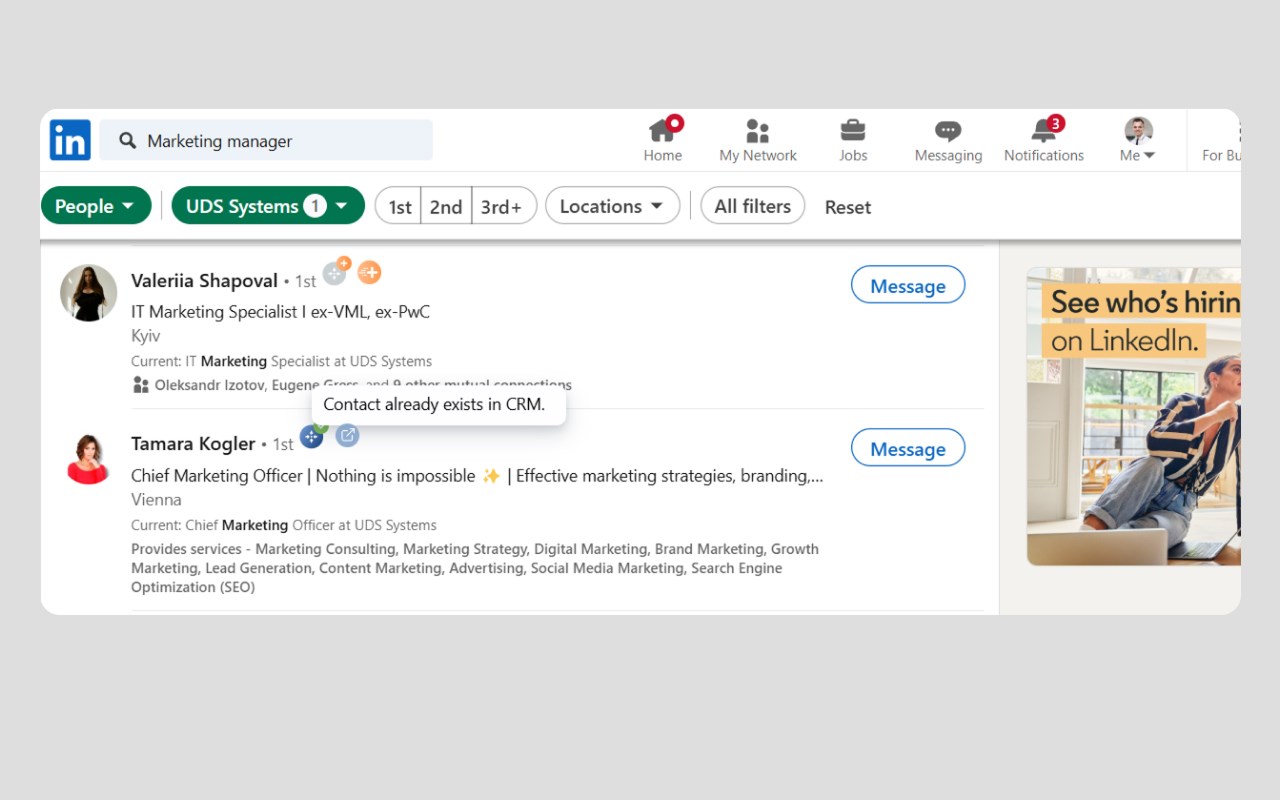The width and height of the screenshot is (1280, 800).
Task: Toggle the 1st connections filter
Action: point(399,206)
